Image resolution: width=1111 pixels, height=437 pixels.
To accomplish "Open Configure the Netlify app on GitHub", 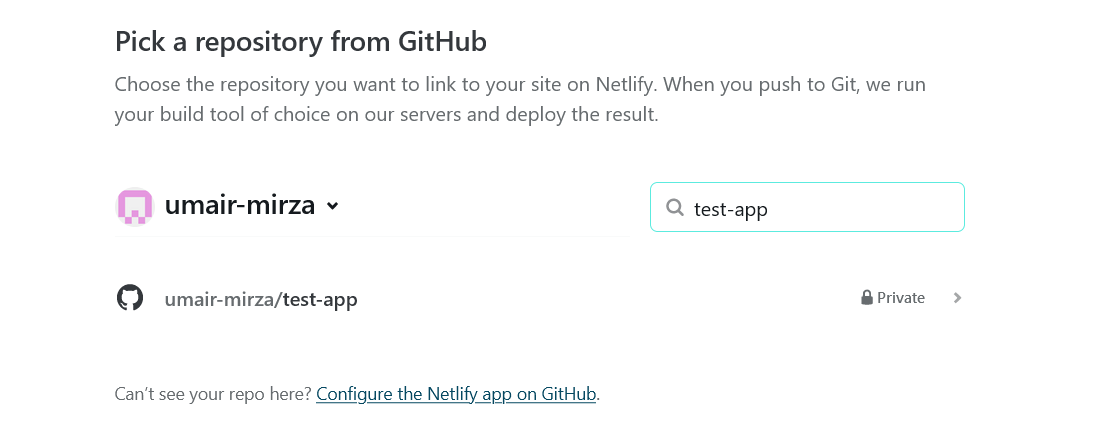I will pos(456,394).
